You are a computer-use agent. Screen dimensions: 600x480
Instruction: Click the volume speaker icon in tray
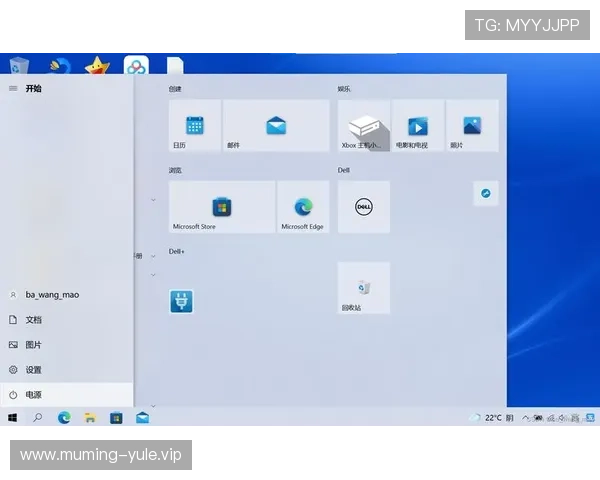click(x=562, y=418)
